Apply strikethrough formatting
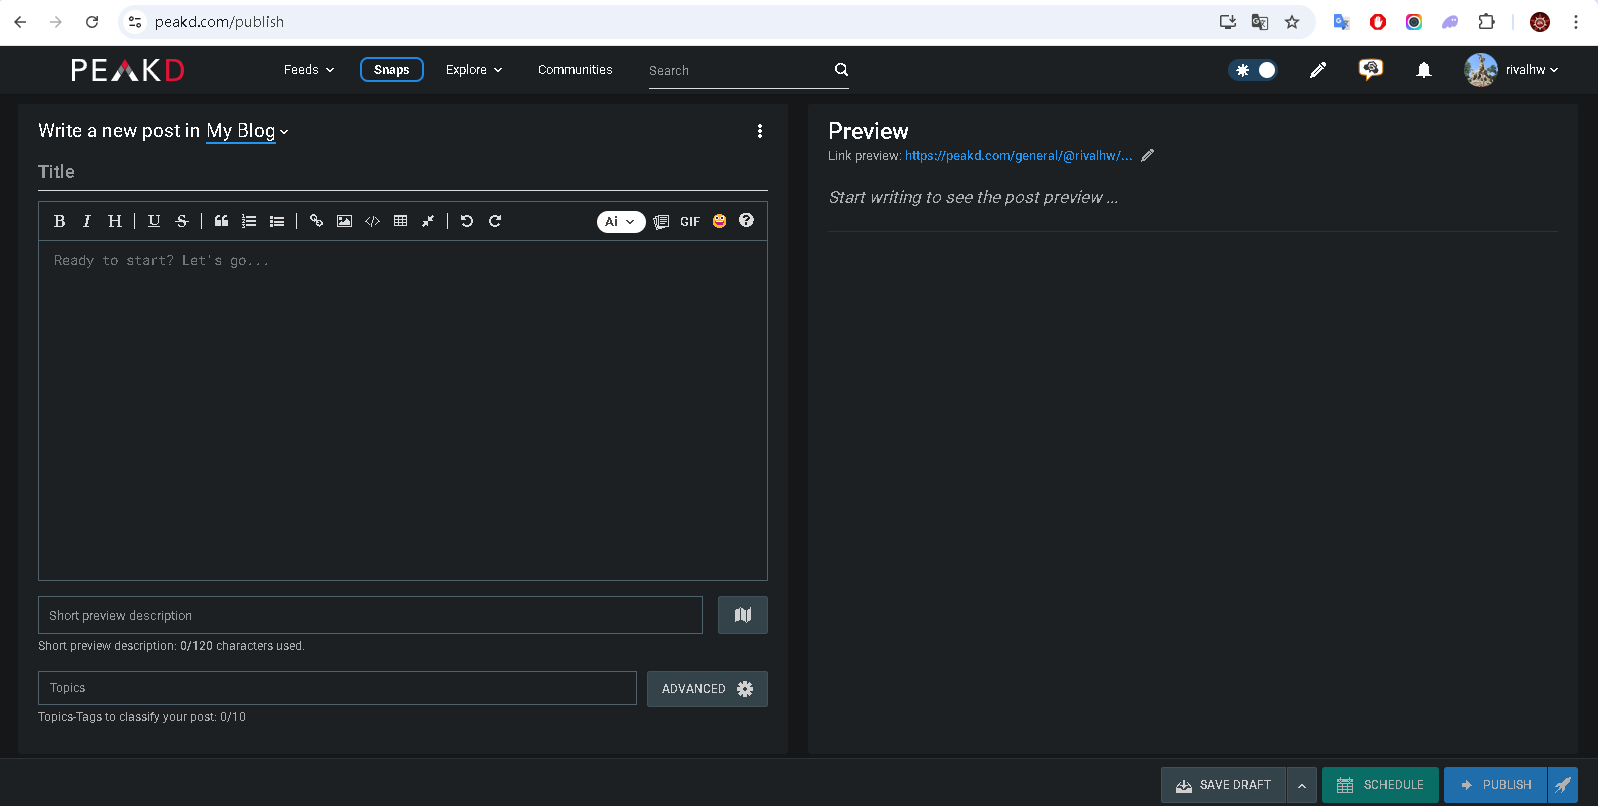Image resolution: width=1598 pixels, height=806 pixels. (182, 221)
